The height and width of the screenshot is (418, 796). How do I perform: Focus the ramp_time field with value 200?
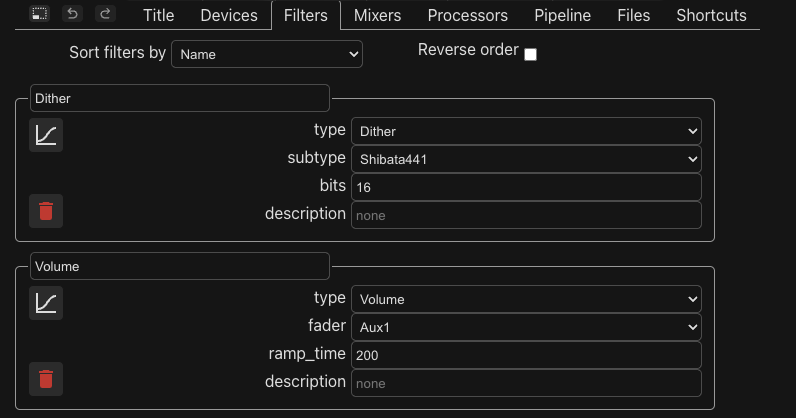[x=526, y=356]
